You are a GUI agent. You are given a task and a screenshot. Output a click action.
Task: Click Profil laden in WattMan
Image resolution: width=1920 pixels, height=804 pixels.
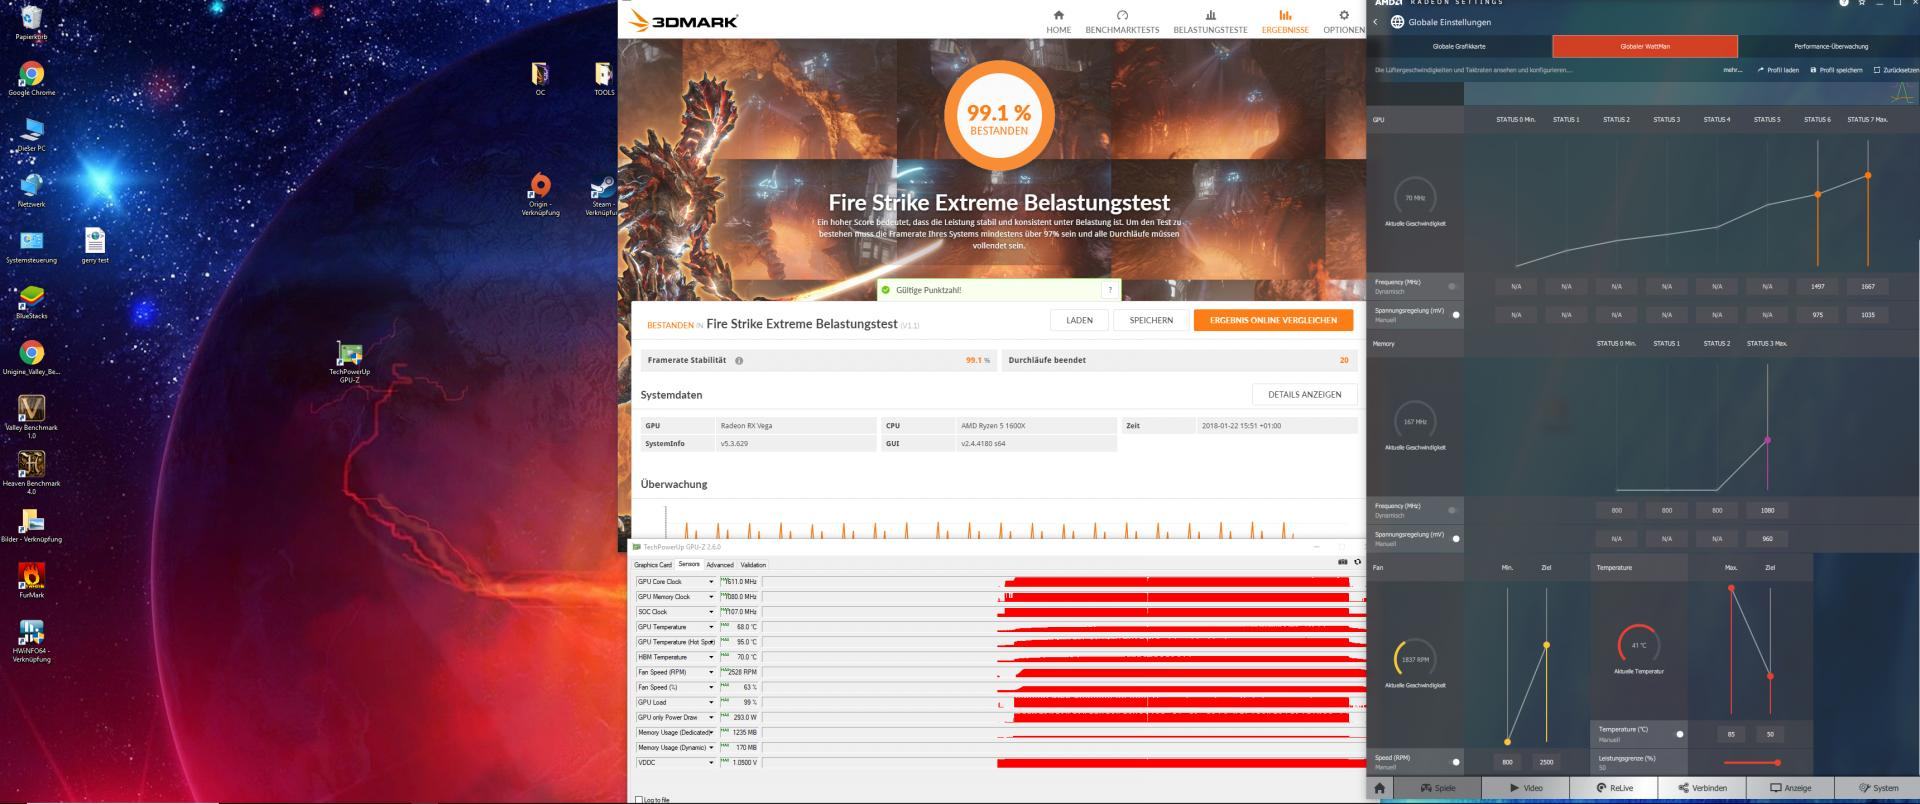click(1778, 70)
